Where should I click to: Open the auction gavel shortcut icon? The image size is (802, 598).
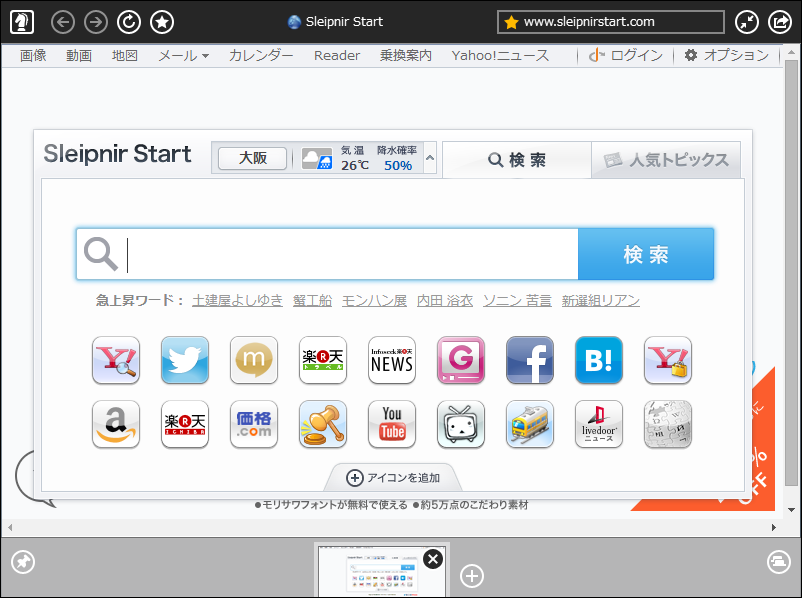(x=323, y=424)
